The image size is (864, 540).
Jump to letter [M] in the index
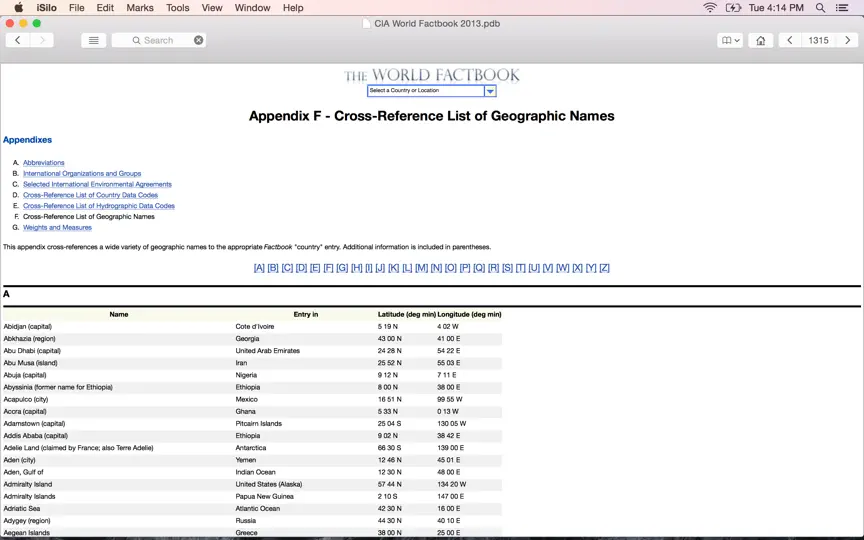tap(422, 268)
